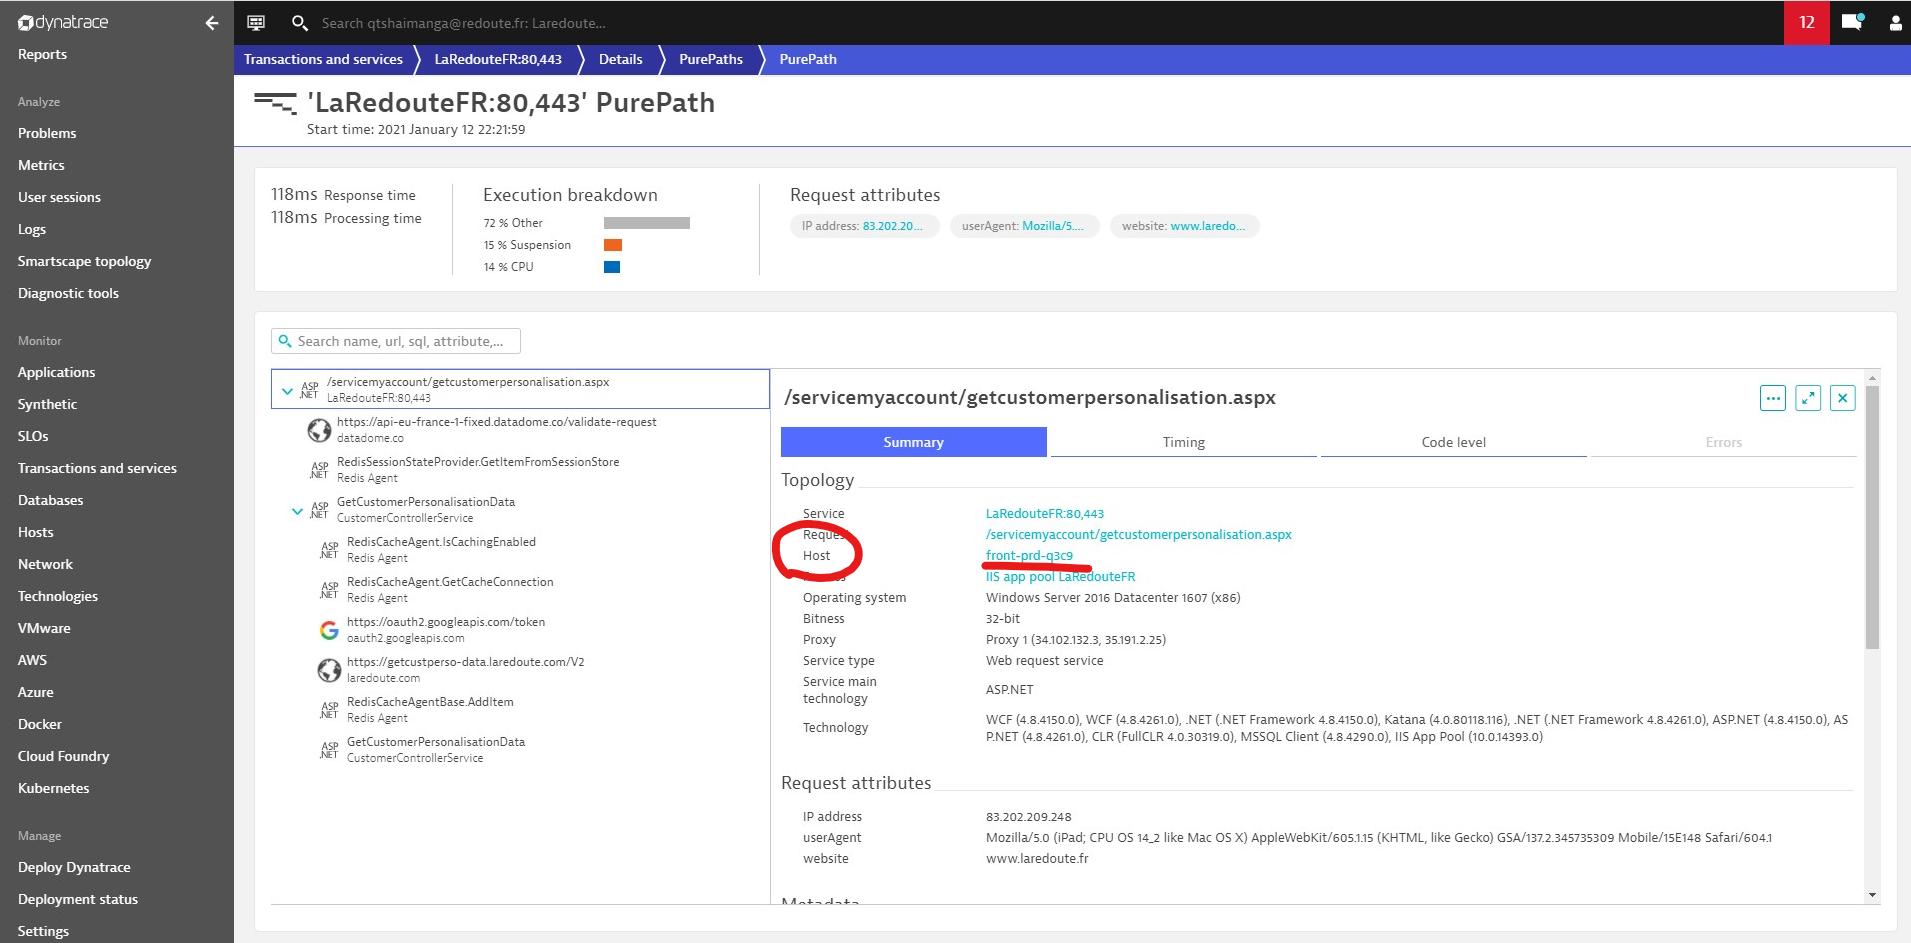1911x943 pixels.
Task: Click the red problems counter showing 12
Action: click(x=1806, y=22)
